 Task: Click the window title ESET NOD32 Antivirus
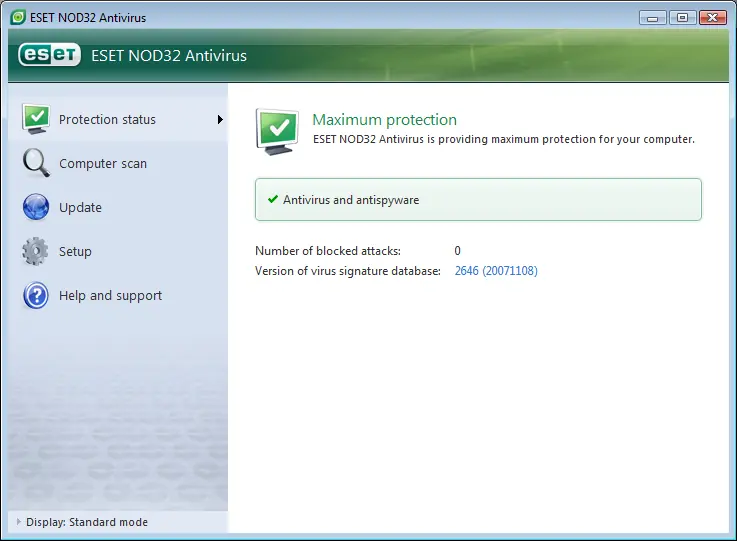coord(88,18)
